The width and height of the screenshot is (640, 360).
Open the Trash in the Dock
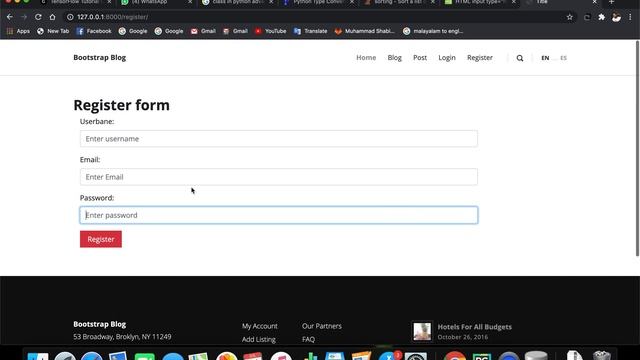coord(602,355)
